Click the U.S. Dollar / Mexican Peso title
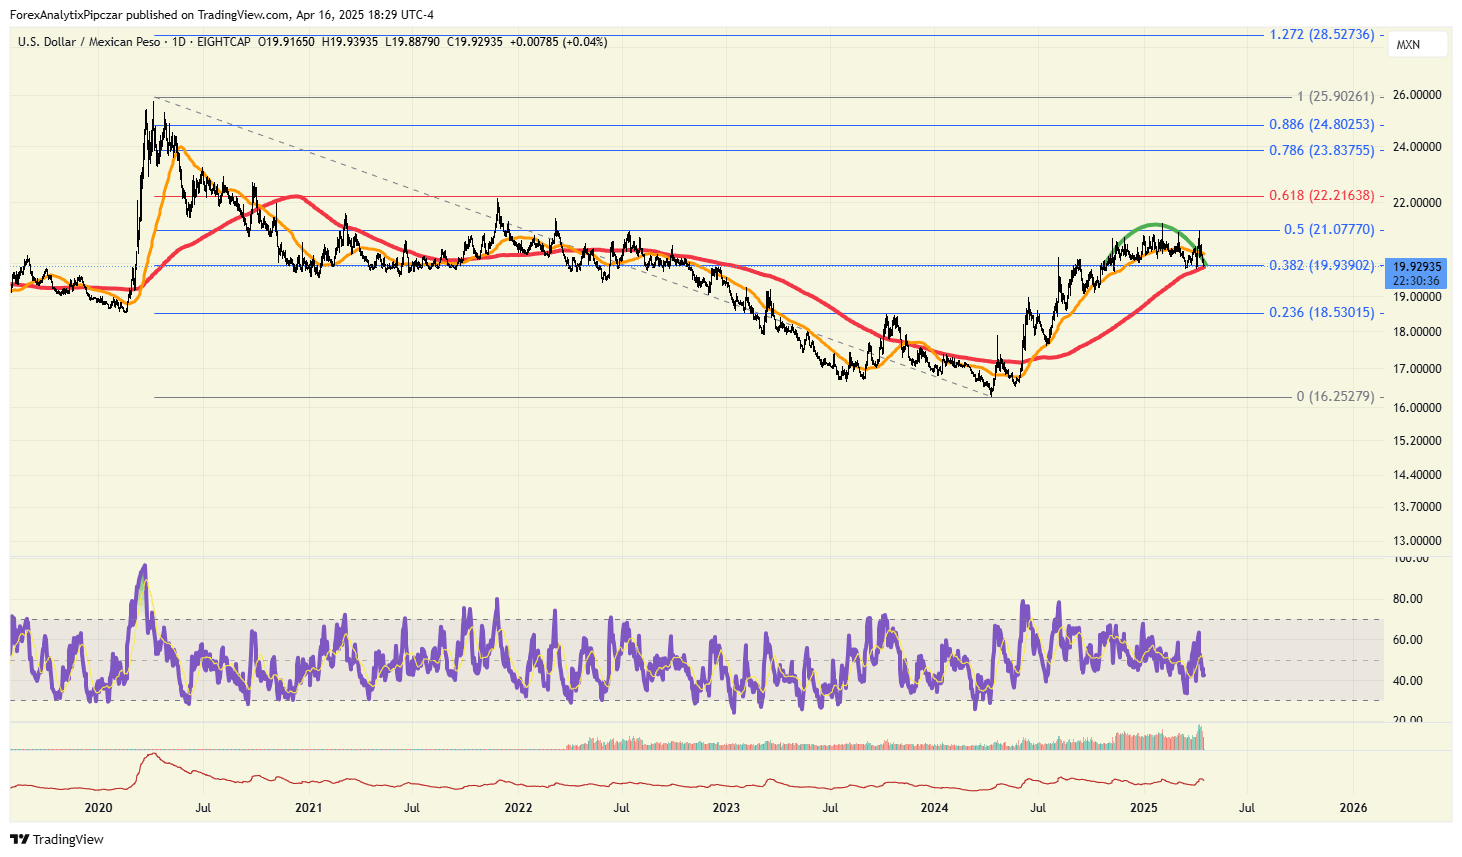Viewport: 1462px width, 857px height. [88, 42]
